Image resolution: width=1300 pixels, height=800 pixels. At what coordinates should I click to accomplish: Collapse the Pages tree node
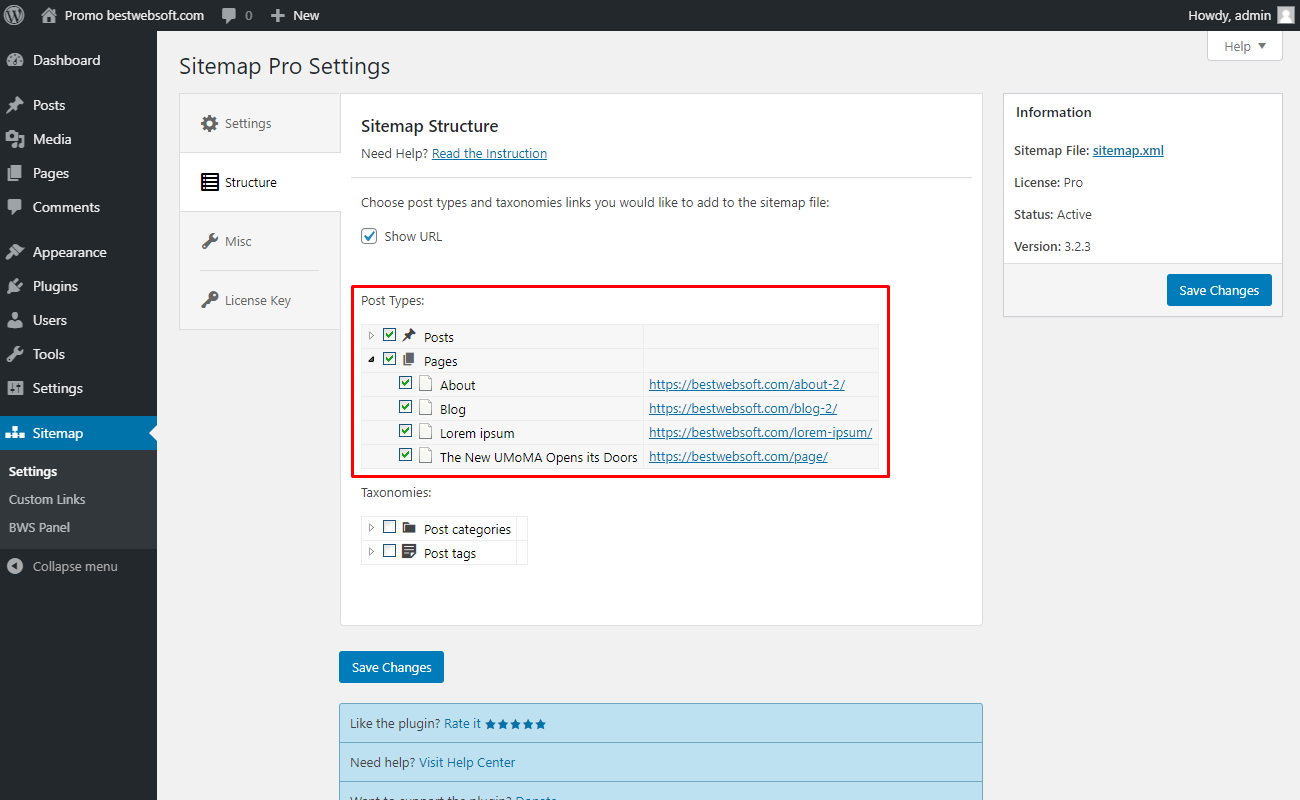(372, 360)
